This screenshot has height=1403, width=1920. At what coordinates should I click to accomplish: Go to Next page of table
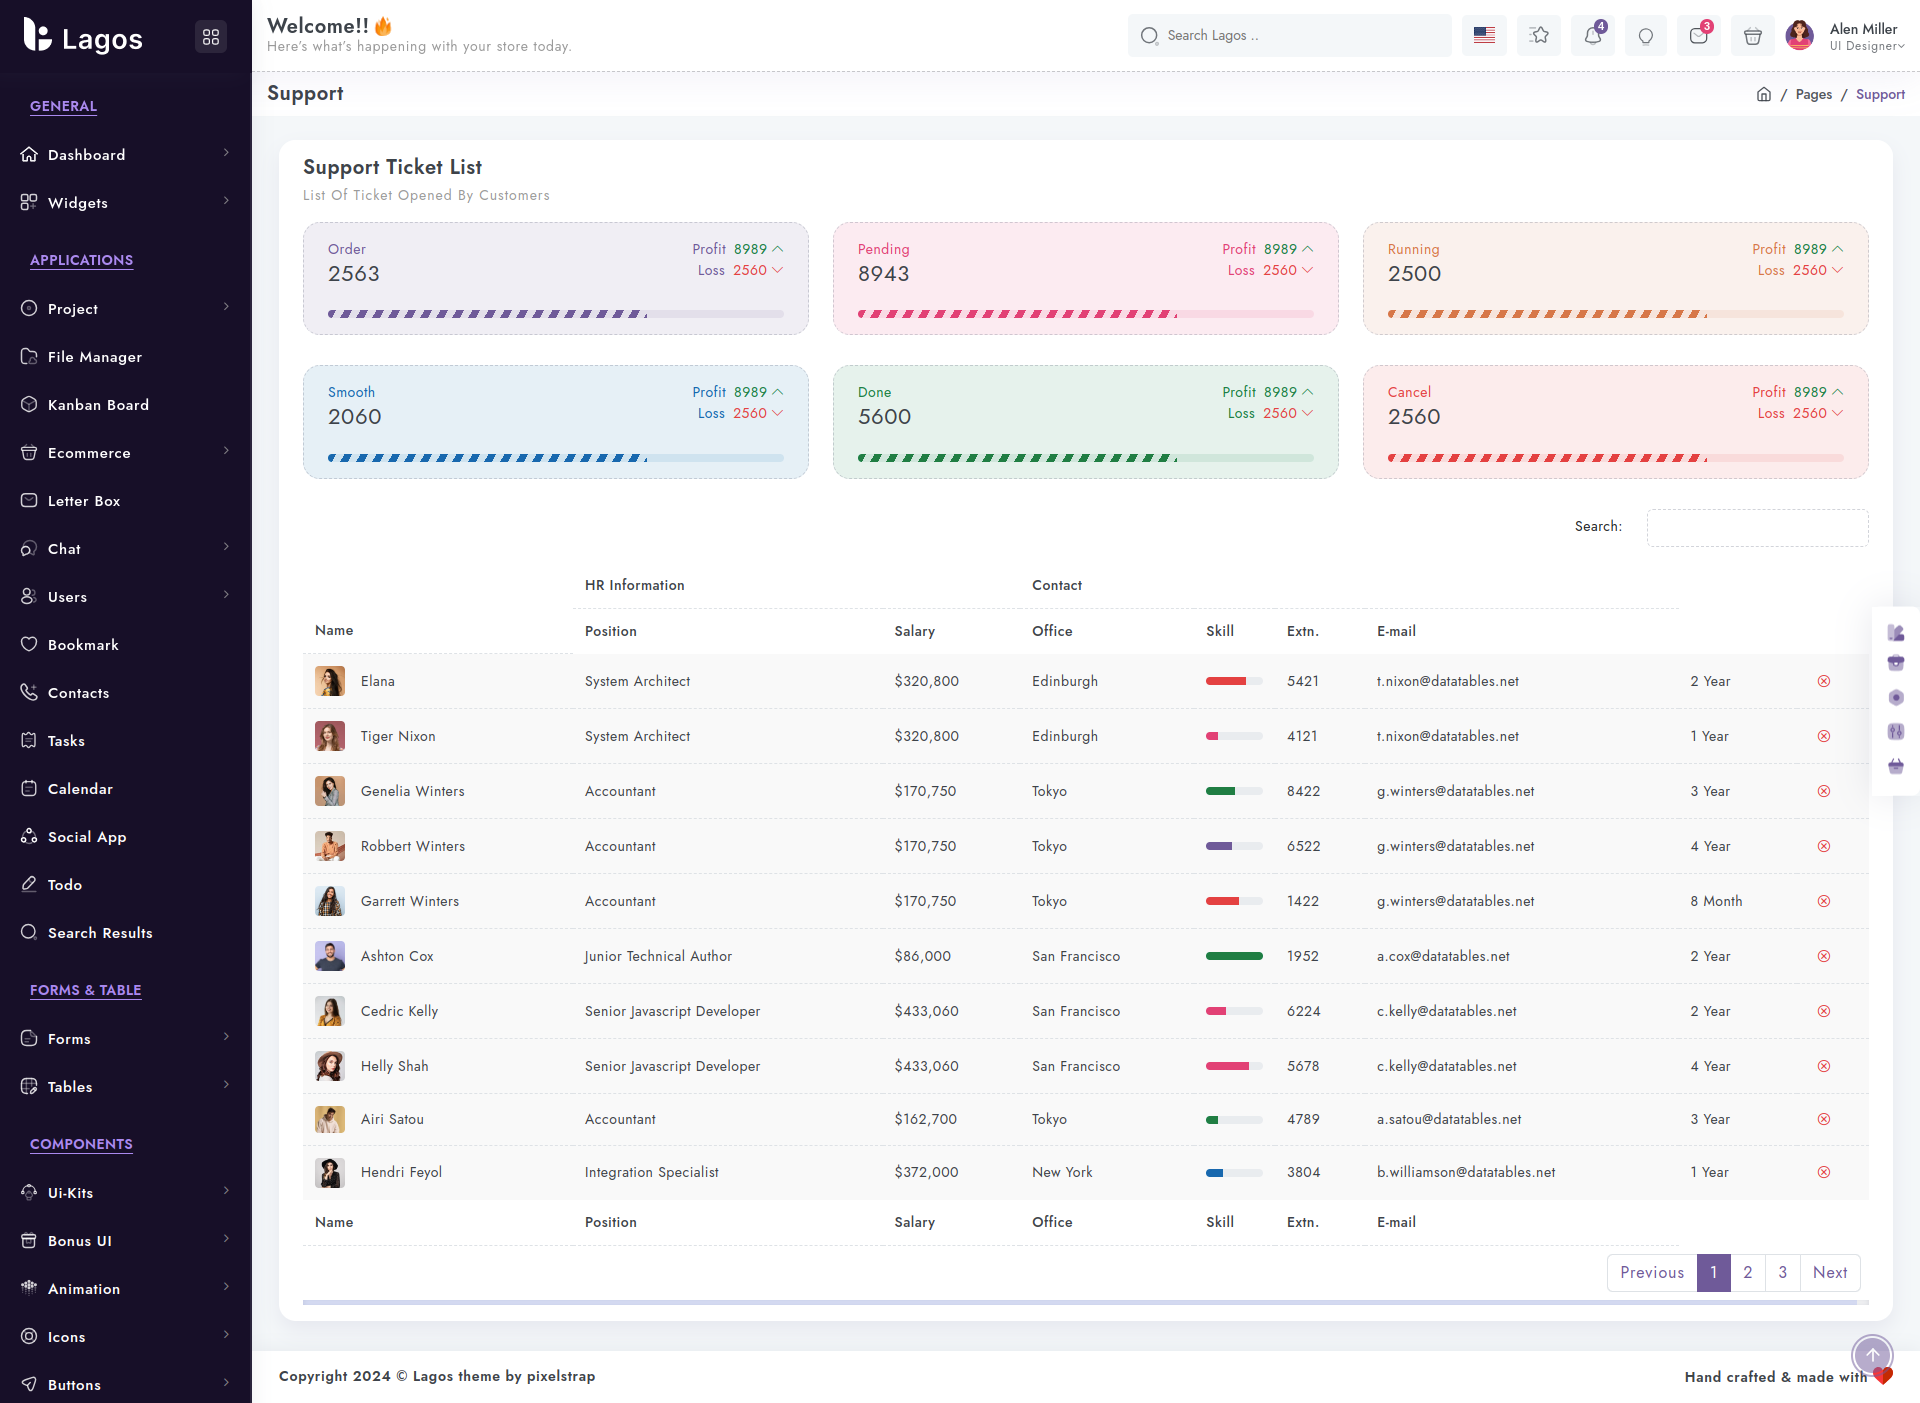(1830, 1272)
